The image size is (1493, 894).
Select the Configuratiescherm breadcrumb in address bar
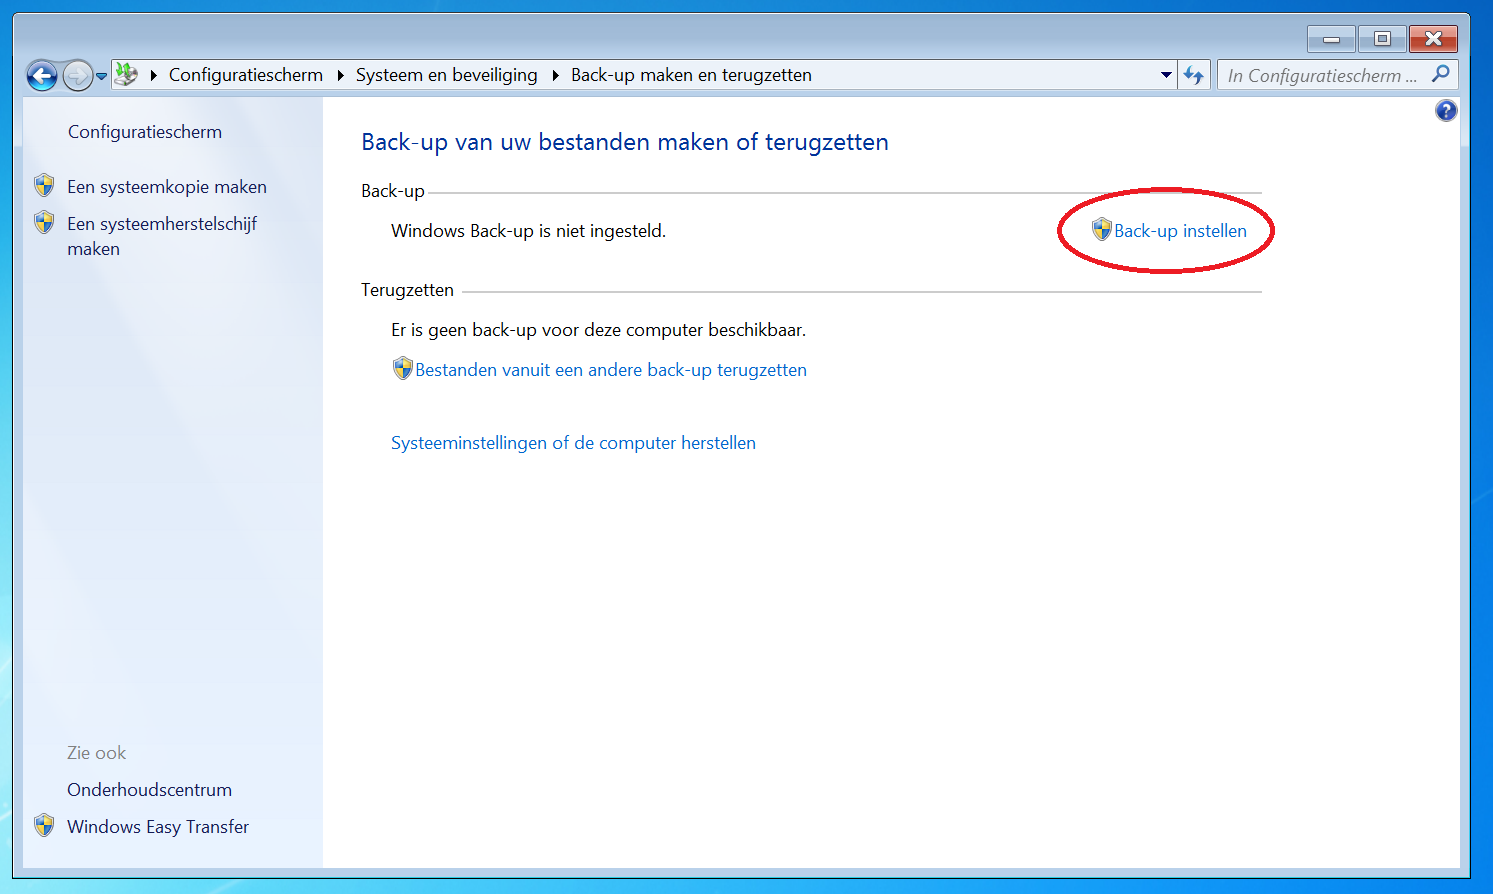click(245, 75)
